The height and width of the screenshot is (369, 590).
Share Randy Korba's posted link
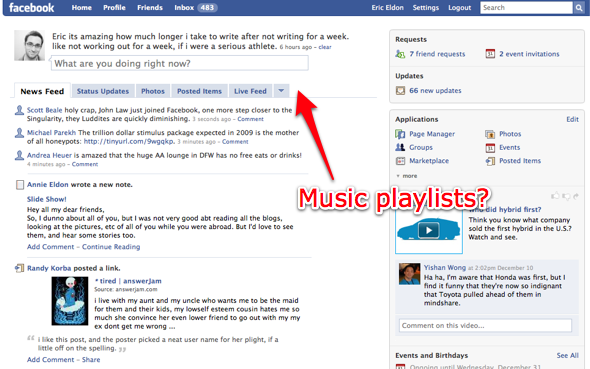click(91, 360)
